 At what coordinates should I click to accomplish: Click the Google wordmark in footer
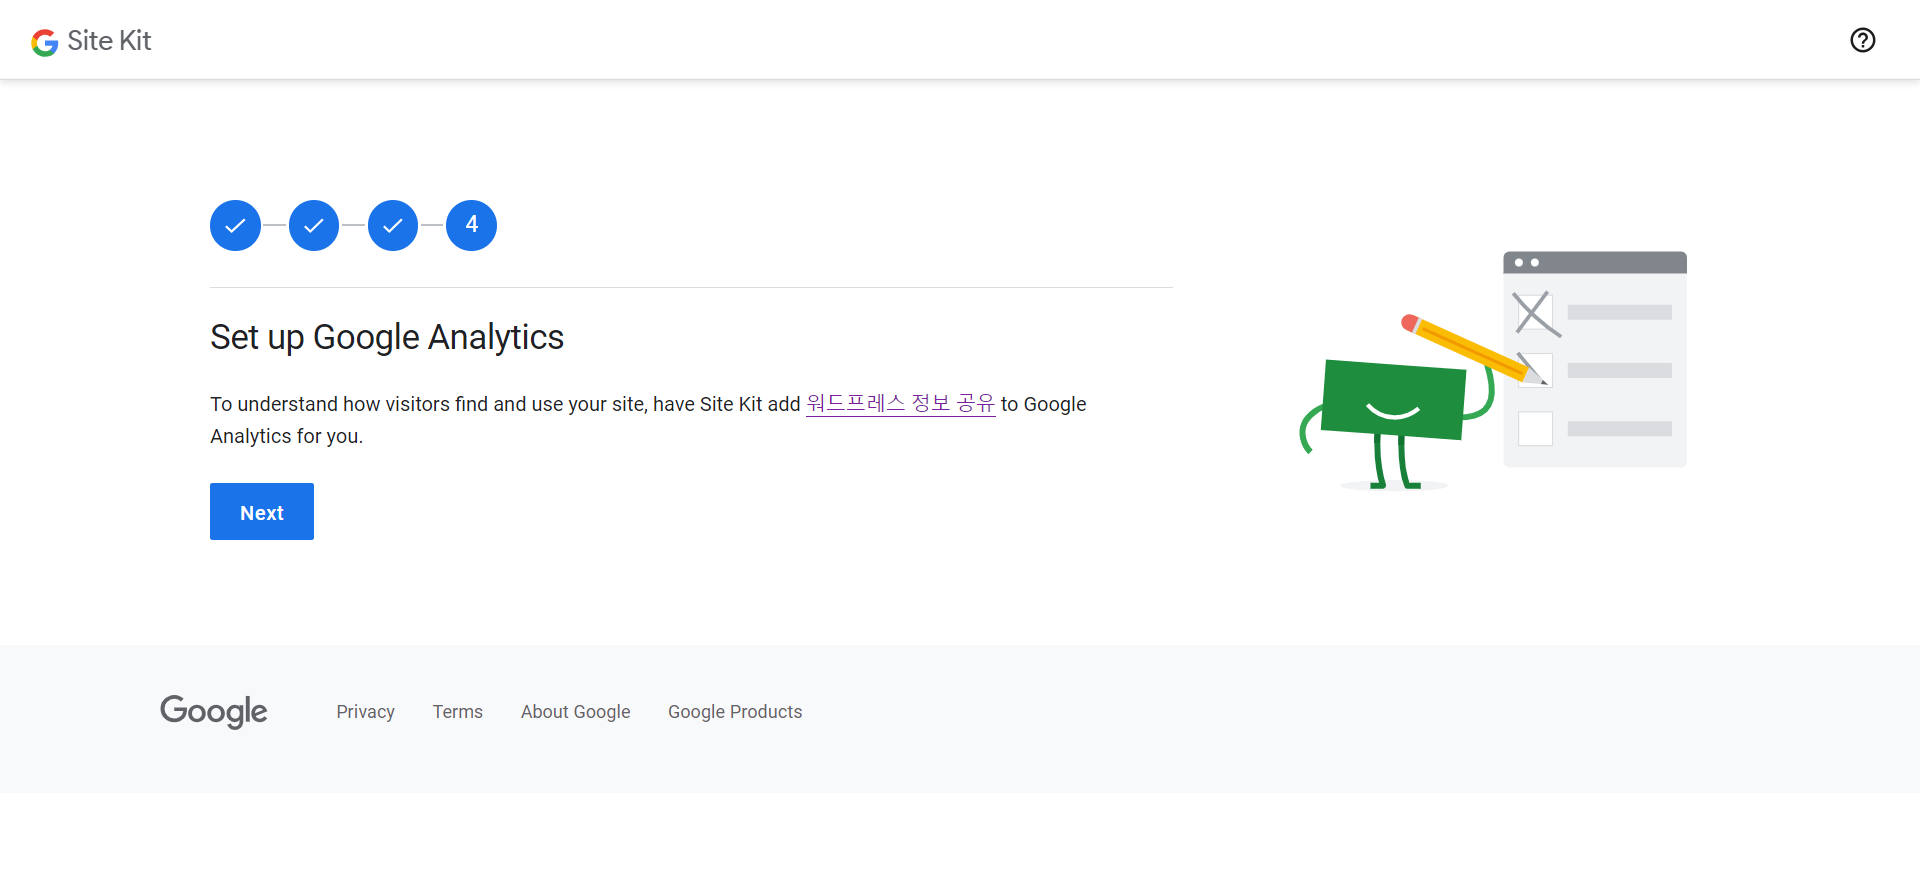coord(214,711)
